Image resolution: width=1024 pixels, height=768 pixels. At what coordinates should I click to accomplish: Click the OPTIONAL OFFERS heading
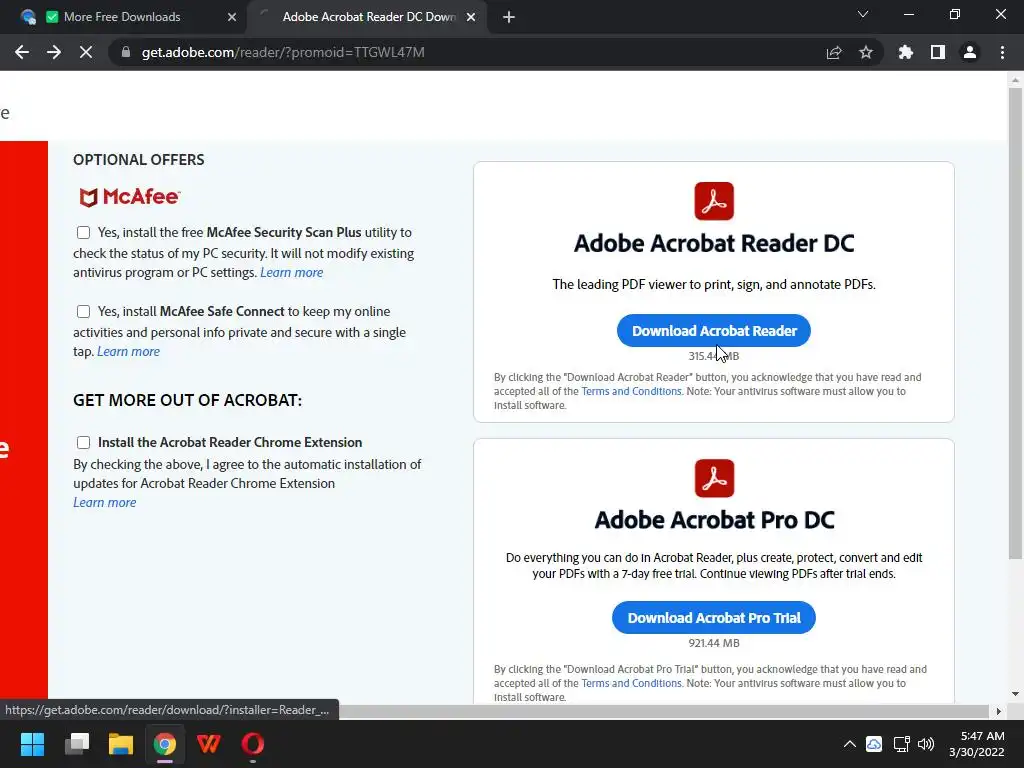[x=138, y=160]
